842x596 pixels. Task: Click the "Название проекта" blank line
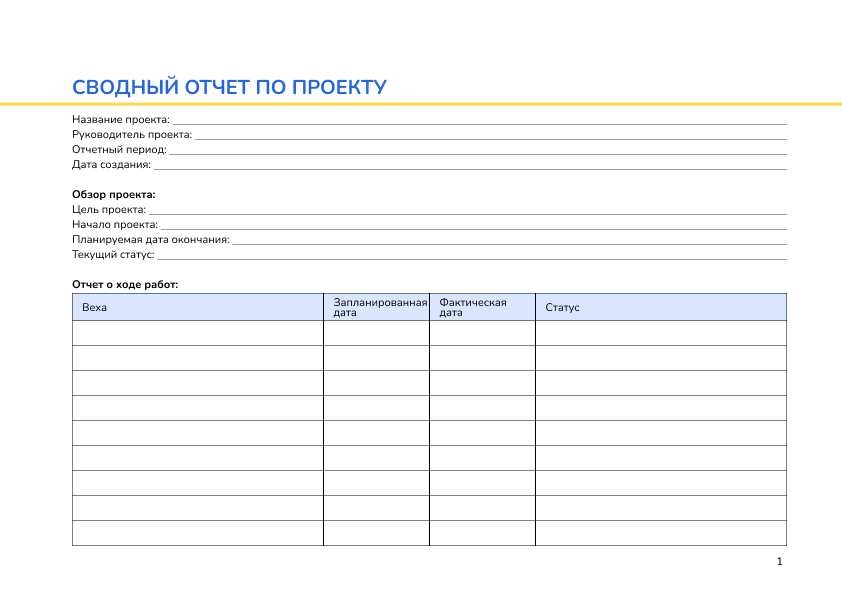pyautogui.click(x=478, y=121)
